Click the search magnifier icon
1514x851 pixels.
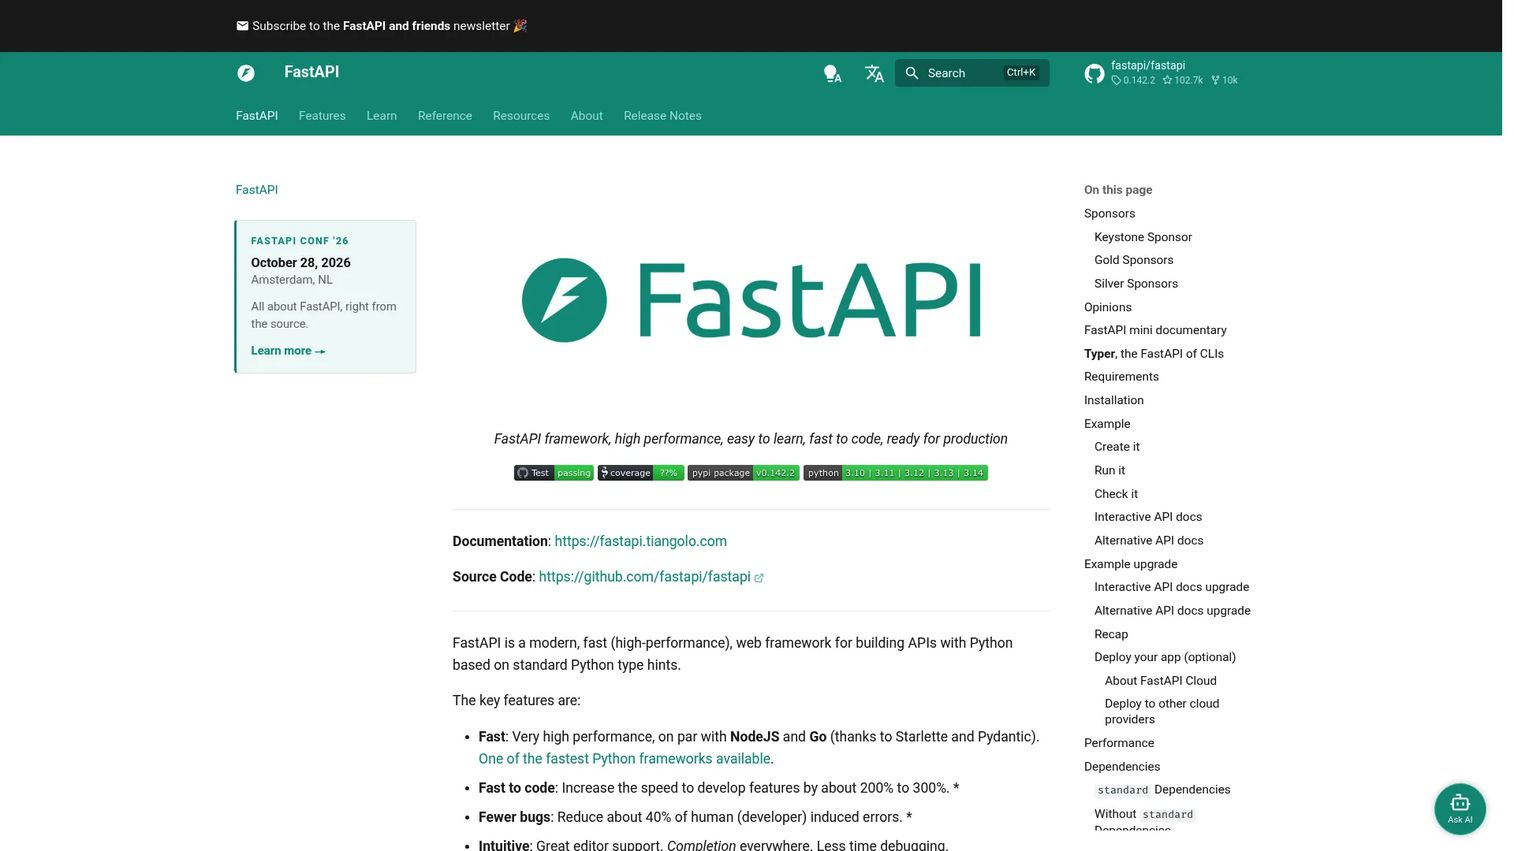pyautogui.click(x=912, y=73)
